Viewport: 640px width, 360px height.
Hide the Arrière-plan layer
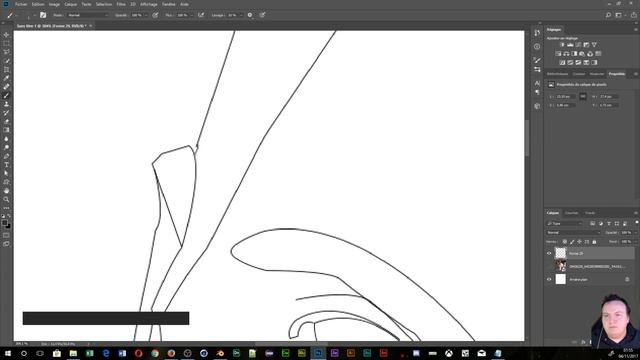549,279
